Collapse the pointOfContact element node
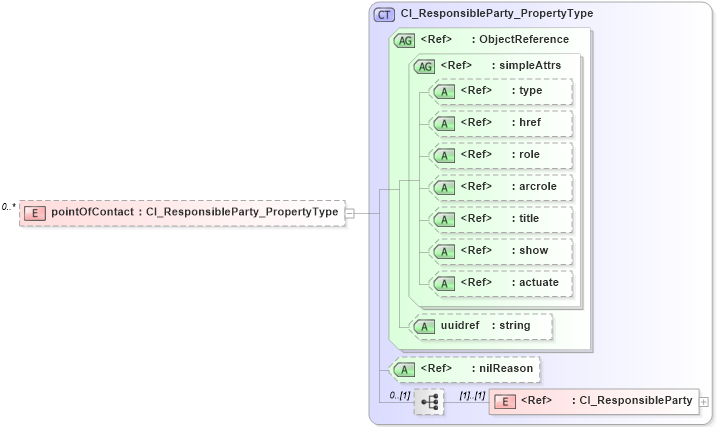Image resolution: width=717 pixels, height=427 pixels. (x=349, y=213)
